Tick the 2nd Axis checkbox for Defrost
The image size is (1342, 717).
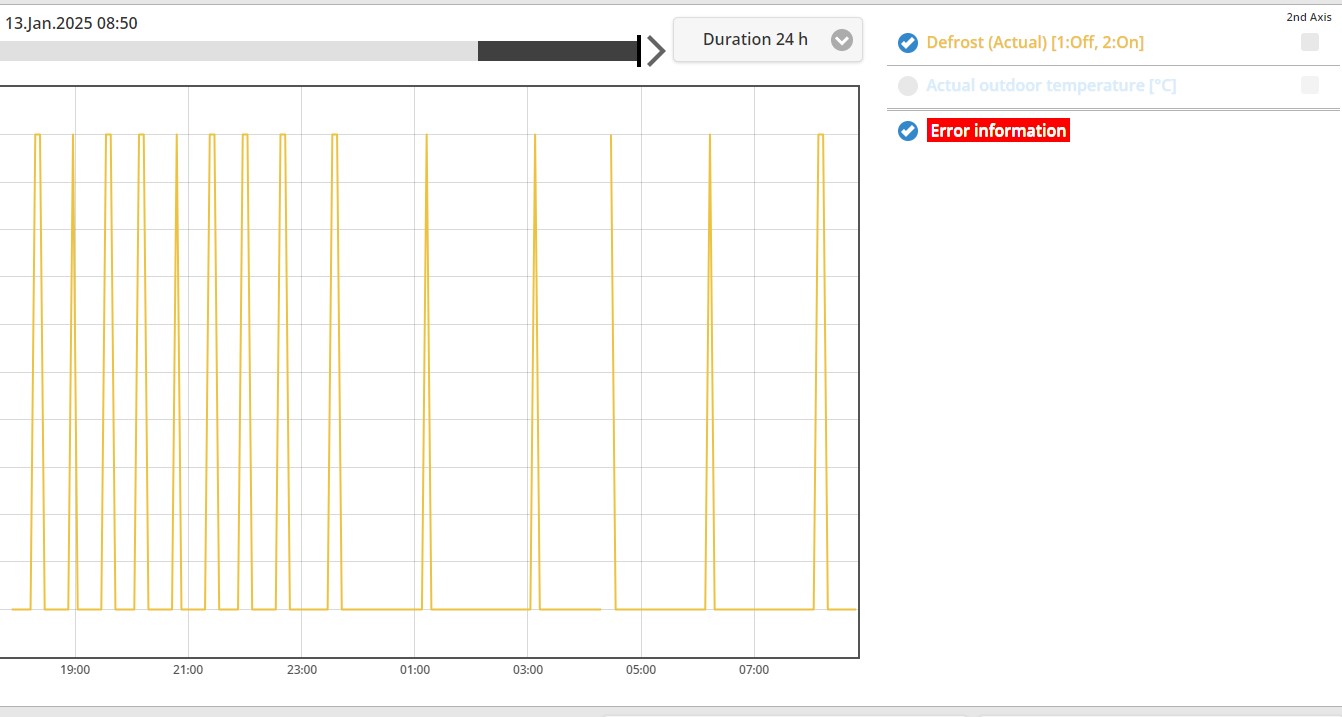click(1309, 42)
